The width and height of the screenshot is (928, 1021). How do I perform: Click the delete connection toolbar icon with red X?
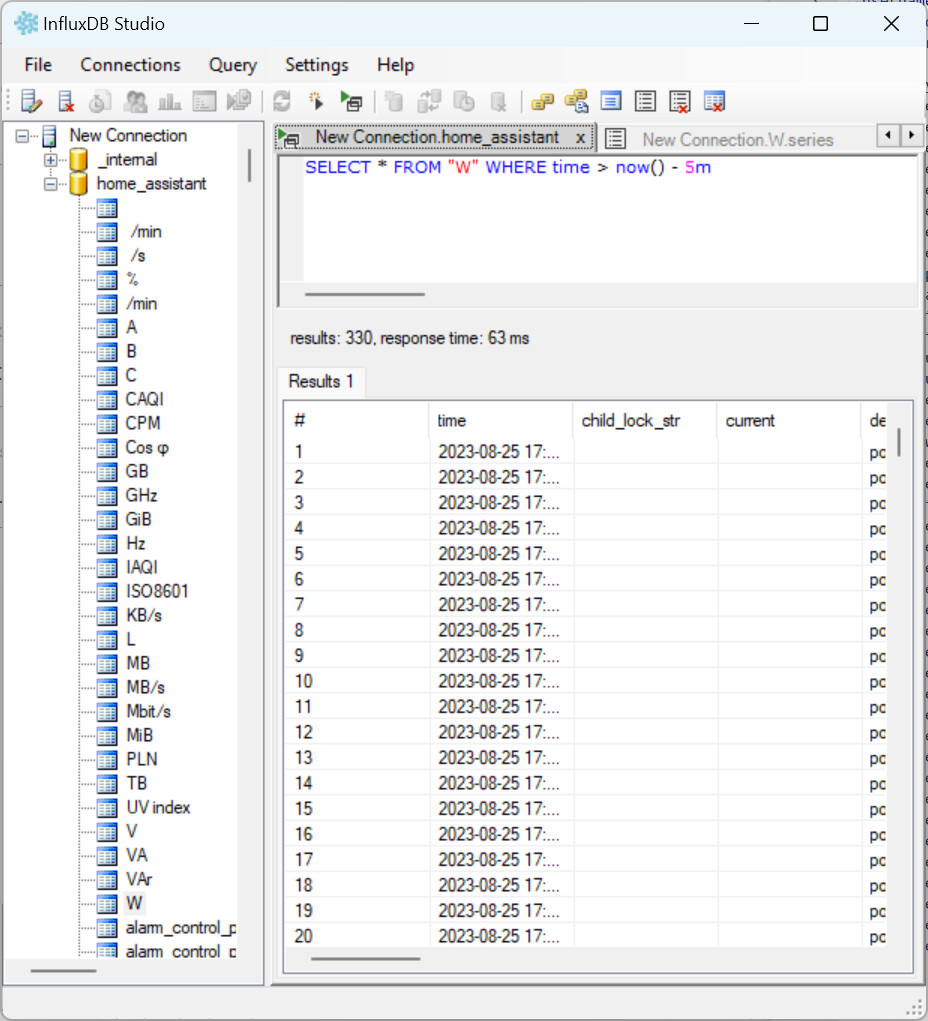66,102
